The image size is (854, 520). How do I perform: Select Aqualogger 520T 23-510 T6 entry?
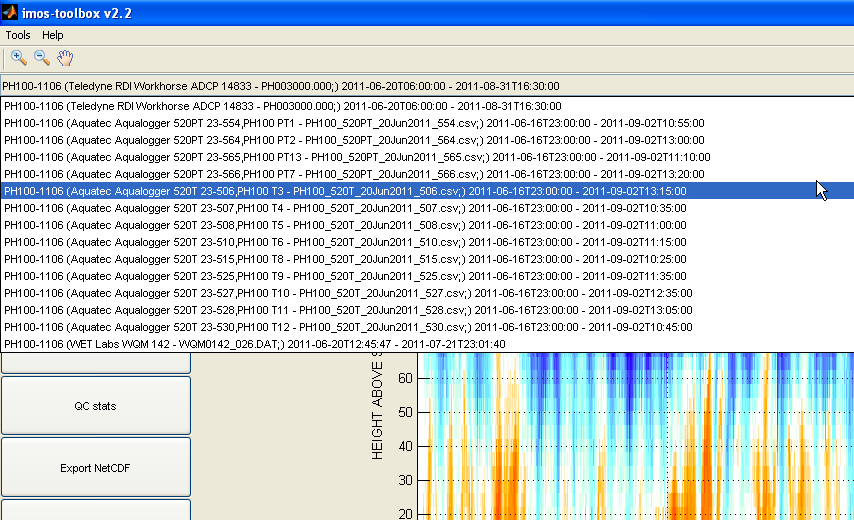point(427,242)
